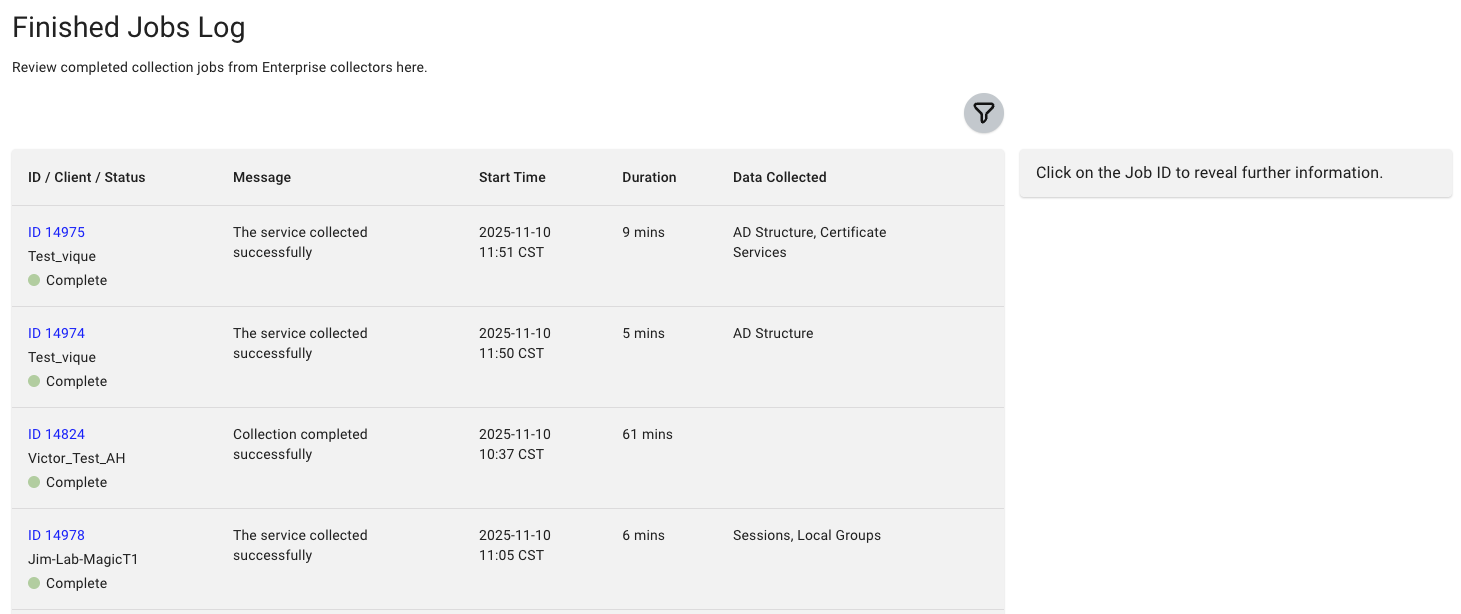Click the green status dot beside ID 14975
Screen dimensions: 1461x614
(x=33, y=280)
